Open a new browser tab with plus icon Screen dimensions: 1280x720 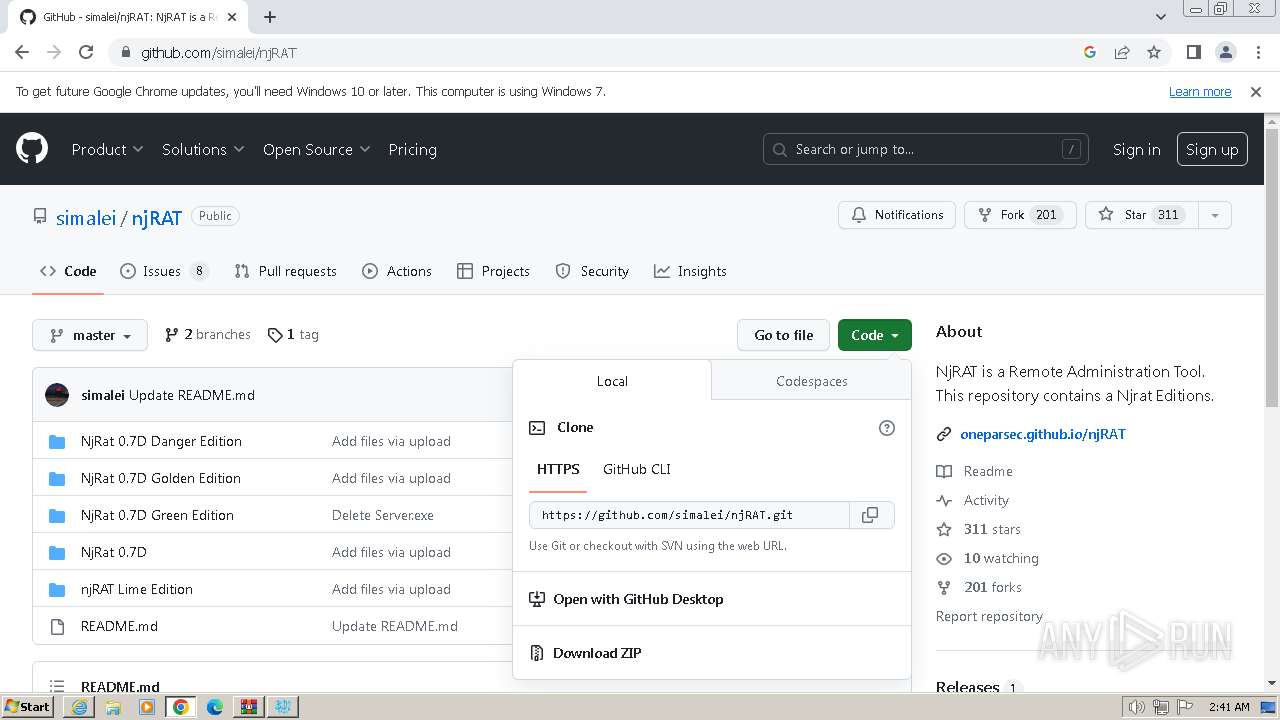tap(270, 17)
